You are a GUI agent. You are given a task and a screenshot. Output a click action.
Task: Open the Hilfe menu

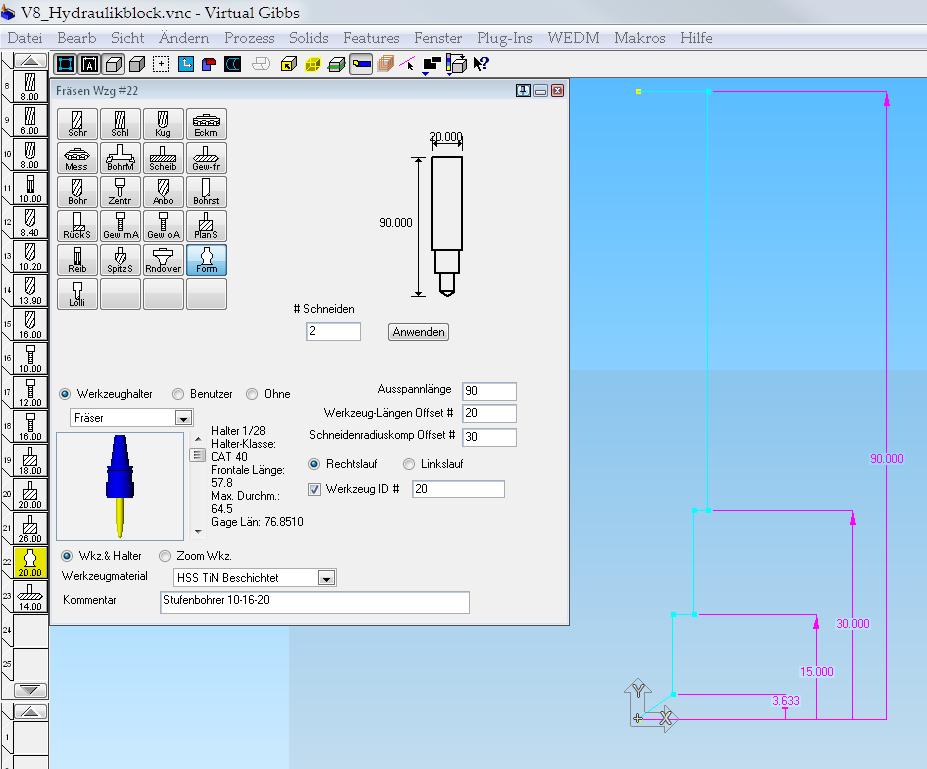click(x=696, y=38)
